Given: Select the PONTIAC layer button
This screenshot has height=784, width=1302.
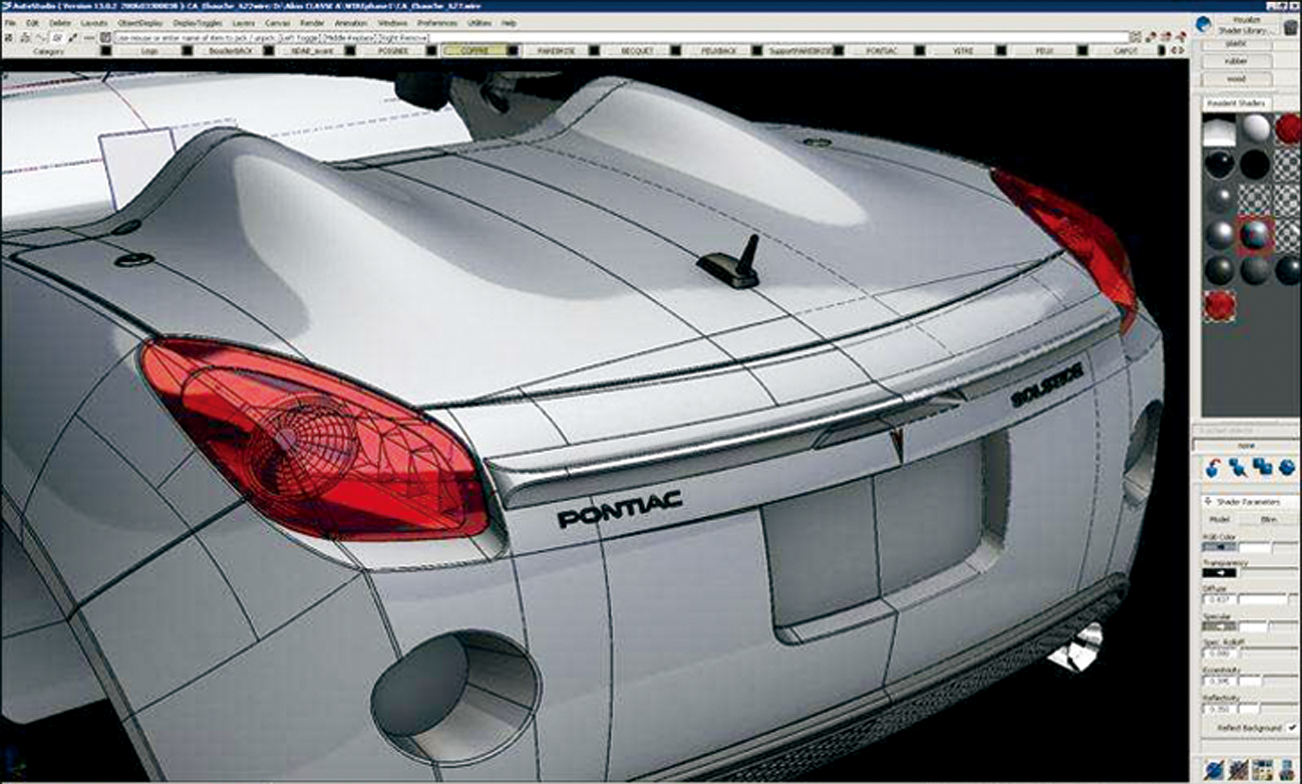Looking at the screenshot, I should [x=882, y=50].
